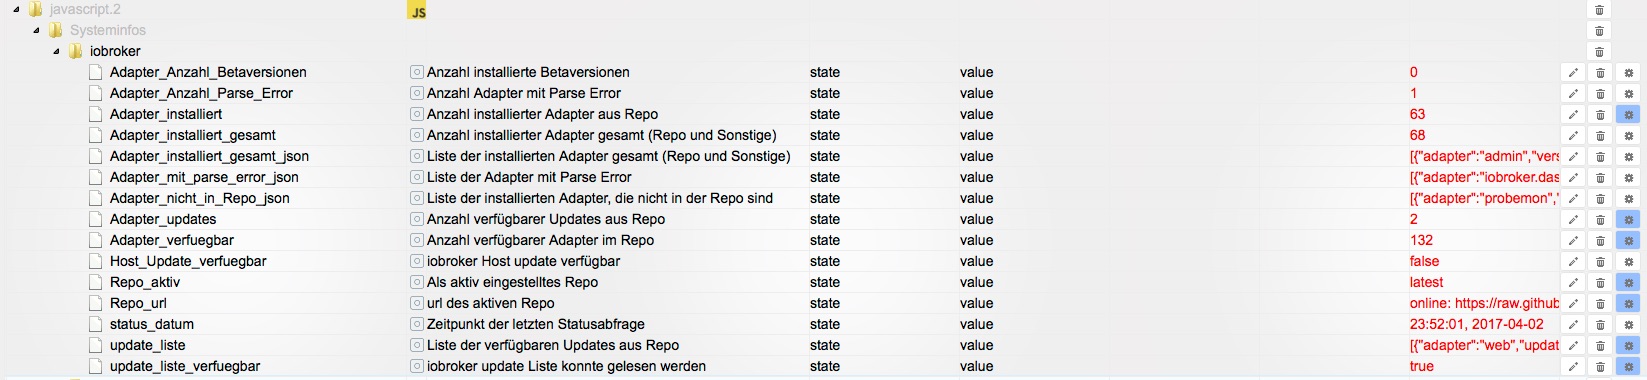
Task: Toggle the highlighted gear on the Repo_aktiv row
Action: point(1628,282)
